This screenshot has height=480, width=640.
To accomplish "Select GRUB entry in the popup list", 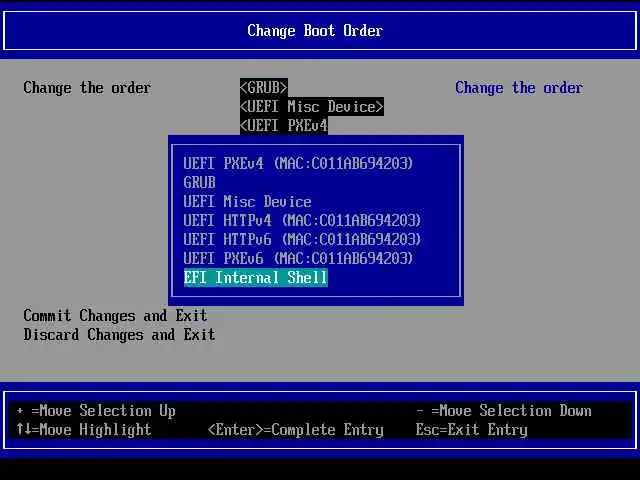I will (199, 182).
